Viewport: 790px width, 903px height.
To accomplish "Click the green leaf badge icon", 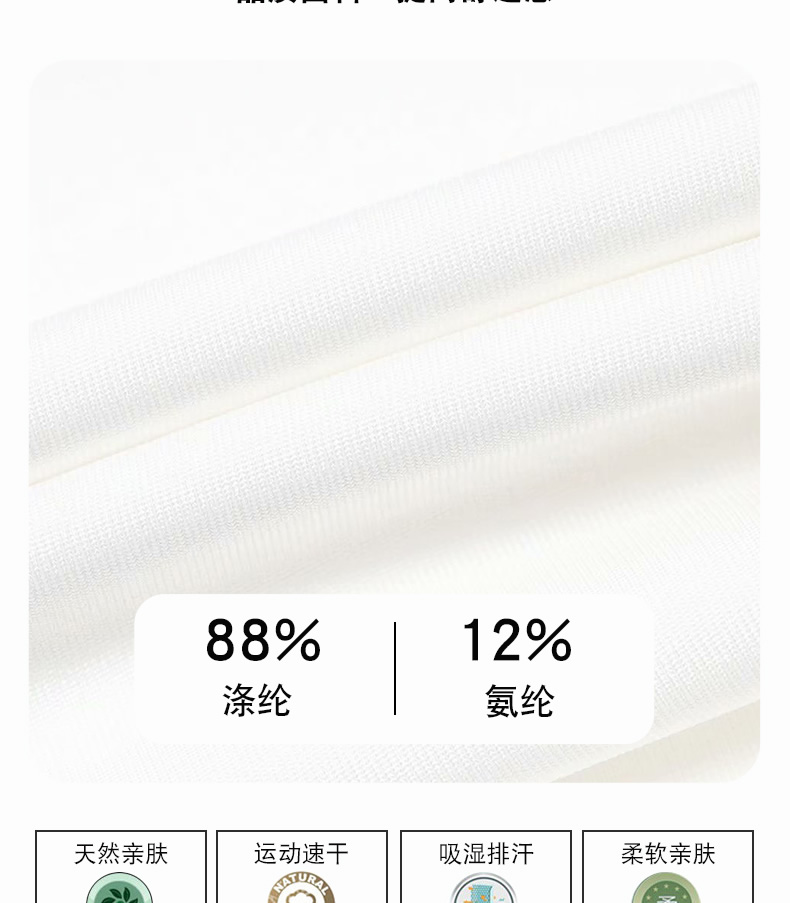I will click(120, 888).
